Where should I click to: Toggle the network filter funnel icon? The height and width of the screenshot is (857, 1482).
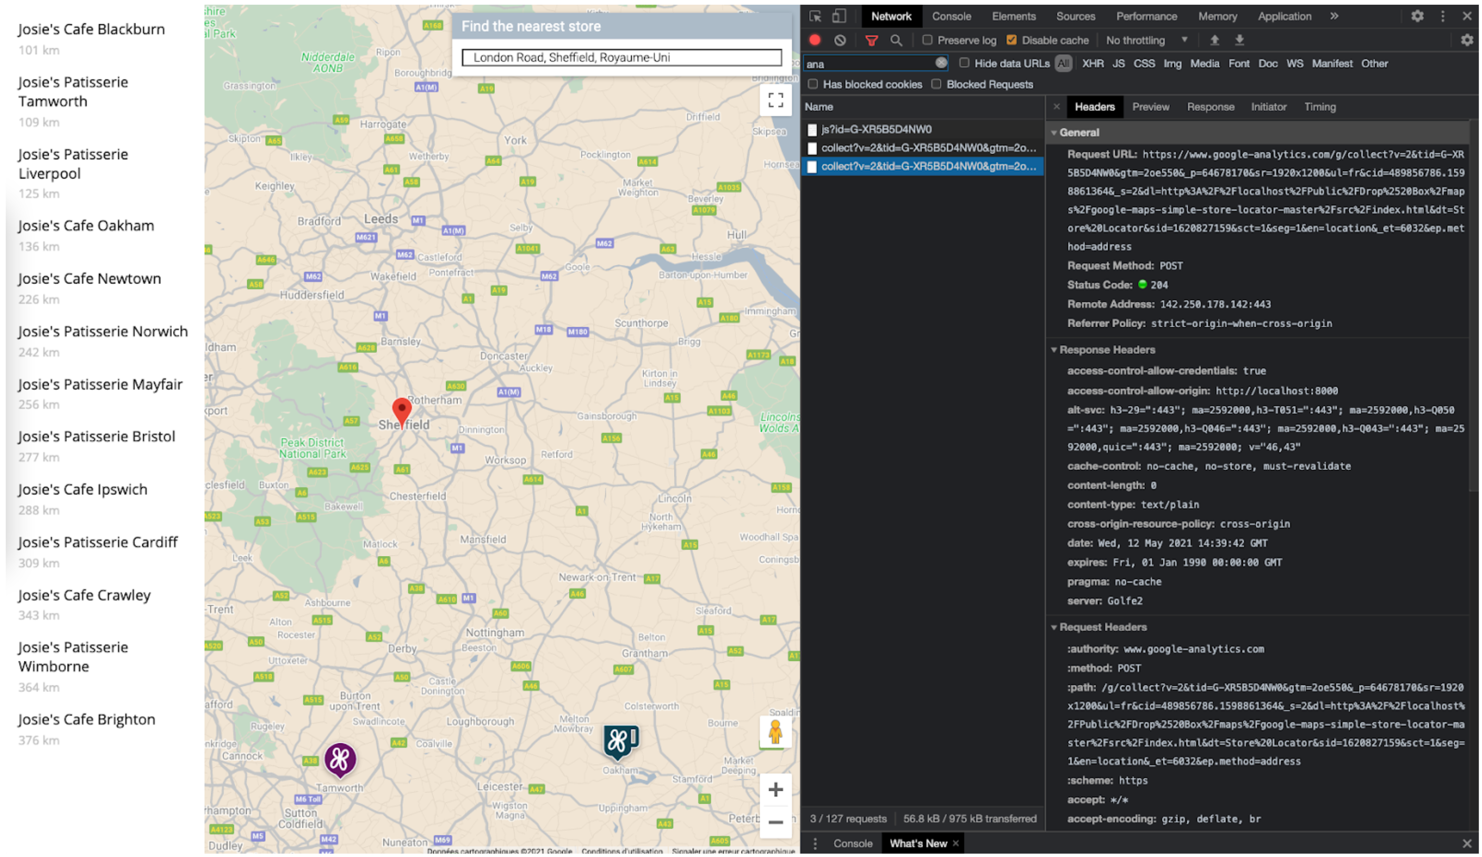click(871, 40)
